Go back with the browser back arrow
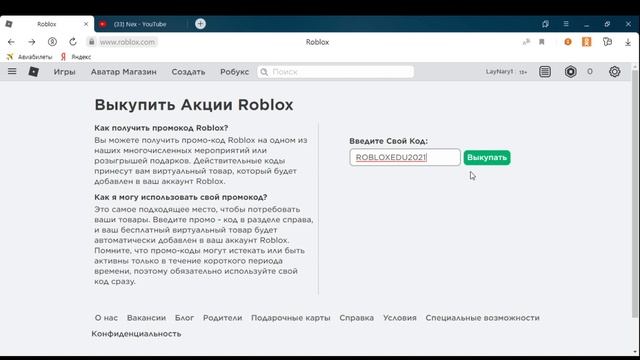The width and height of the screenshot is (640, 360). 11,42
